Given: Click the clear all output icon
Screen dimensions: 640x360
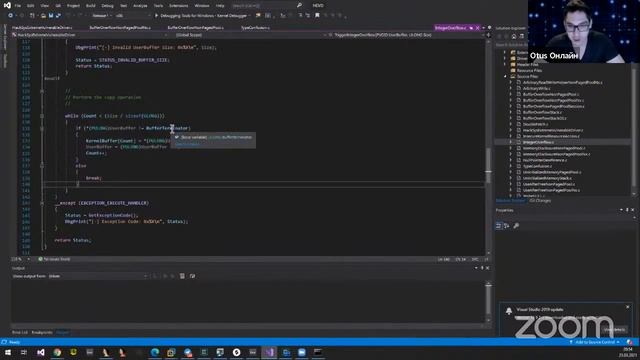Looking at the screenshot, I should click(182, 276).
